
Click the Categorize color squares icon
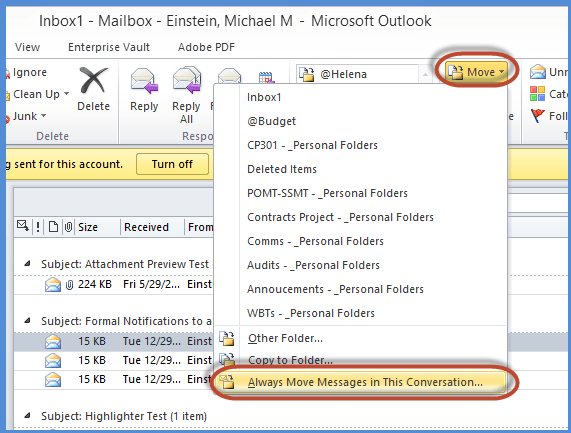537,94
